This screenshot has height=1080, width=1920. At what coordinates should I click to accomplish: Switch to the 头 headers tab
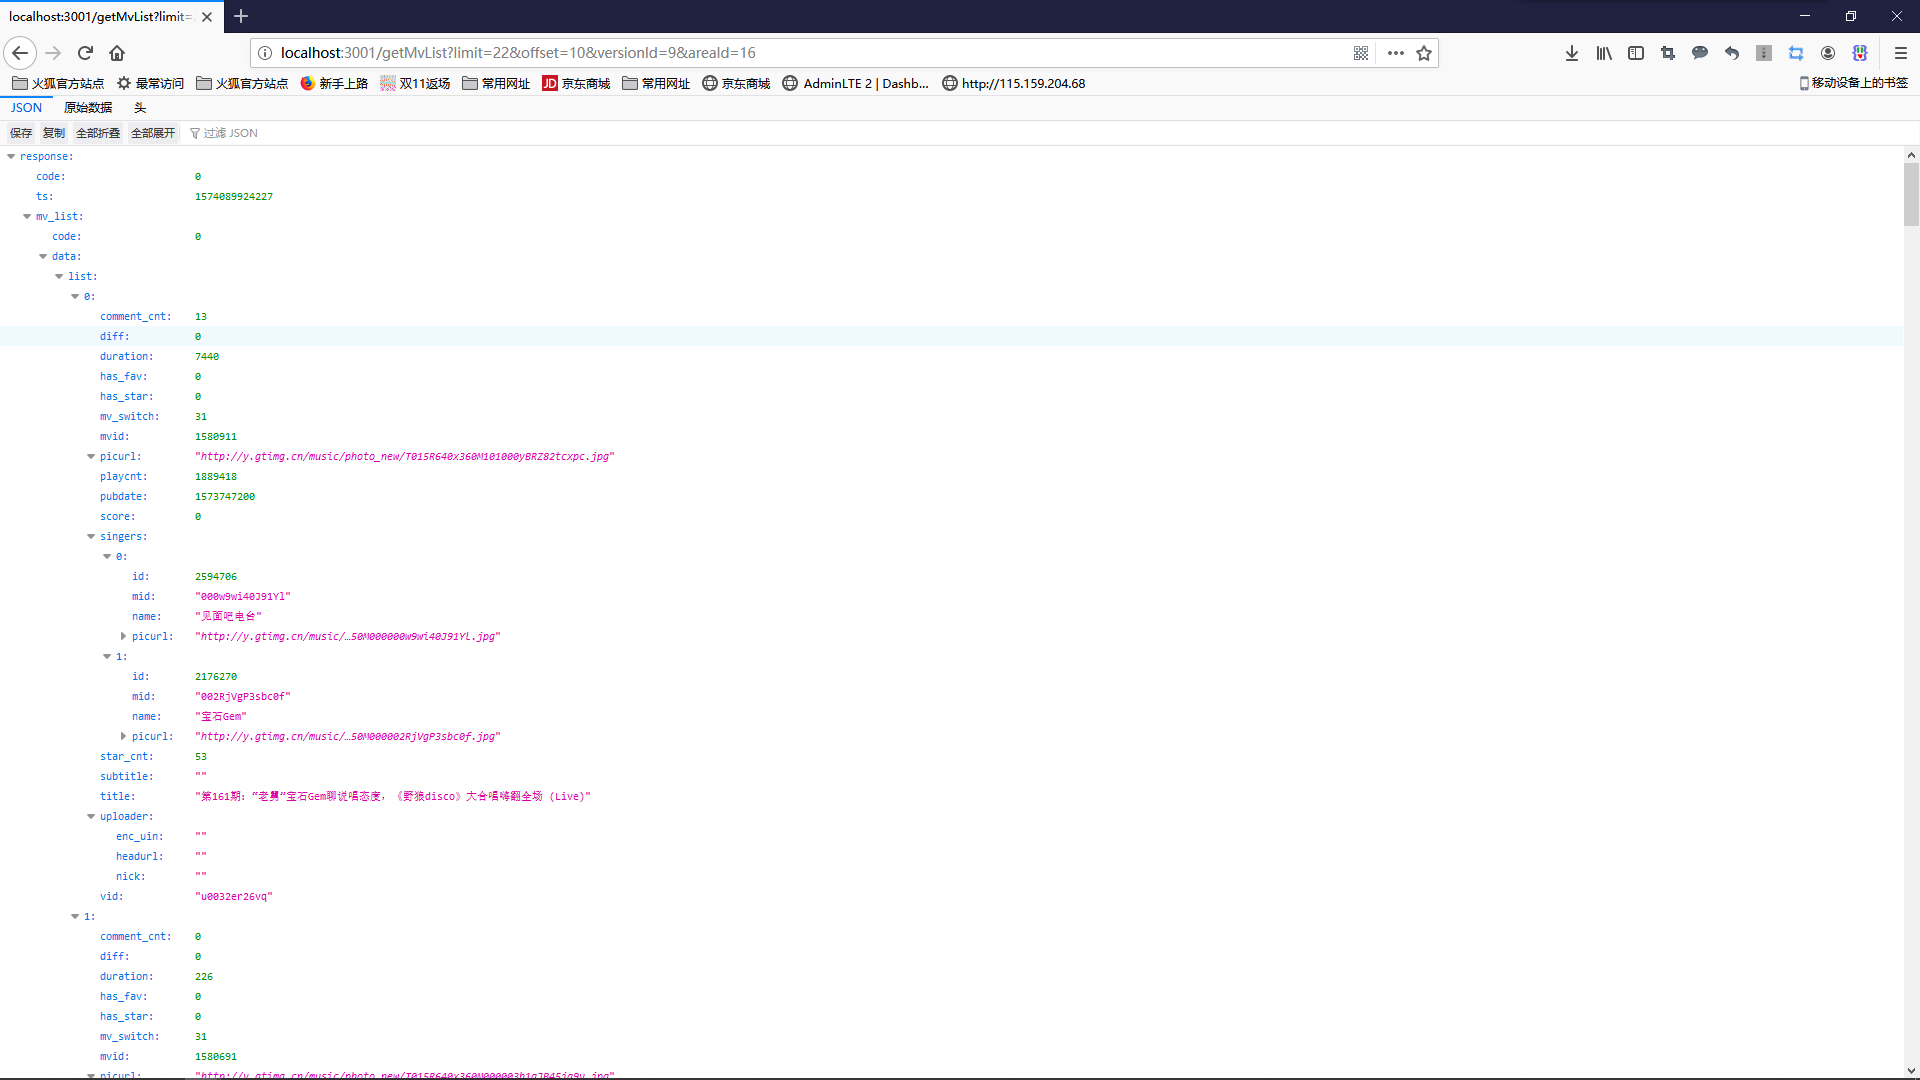click(x=140, y=108)
